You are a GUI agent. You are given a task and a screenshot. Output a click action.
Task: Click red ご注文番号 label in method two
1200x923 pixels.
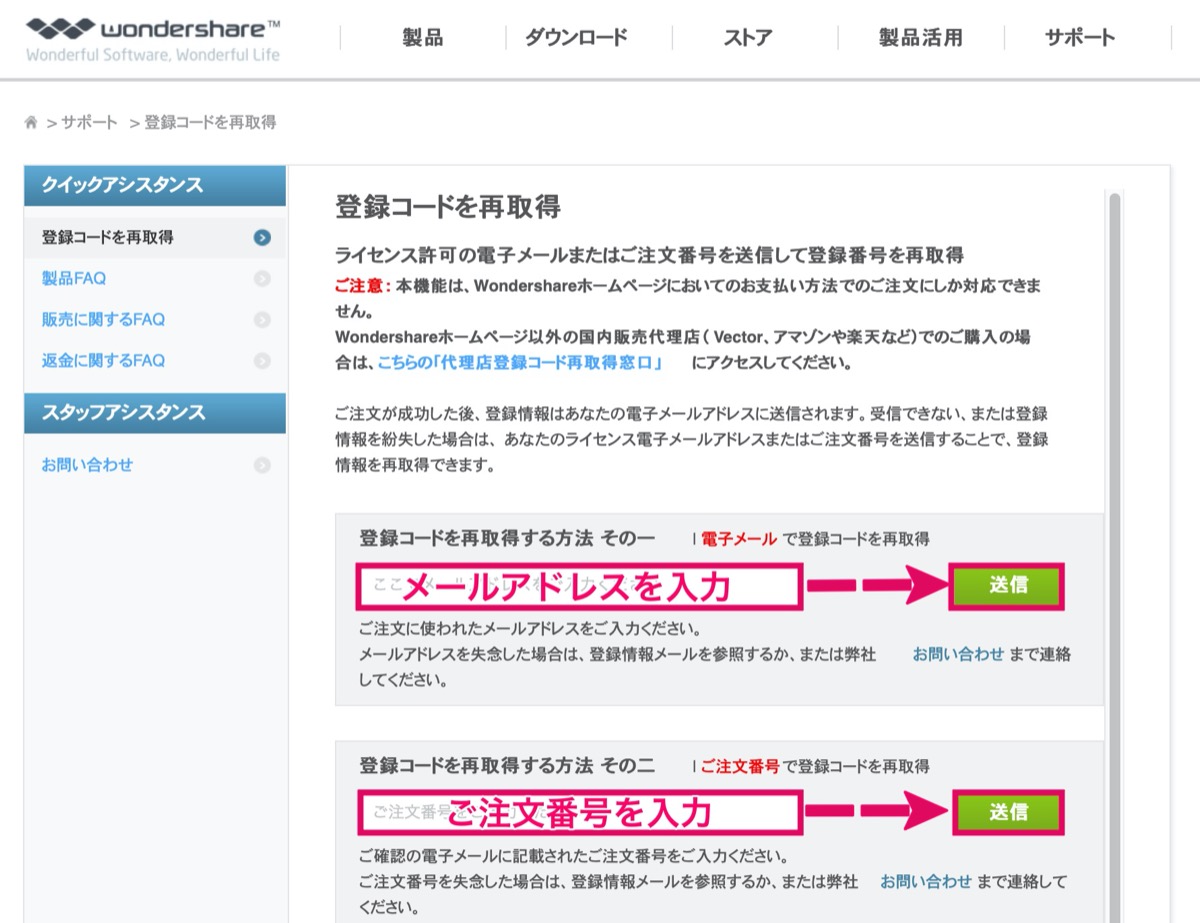740,767
